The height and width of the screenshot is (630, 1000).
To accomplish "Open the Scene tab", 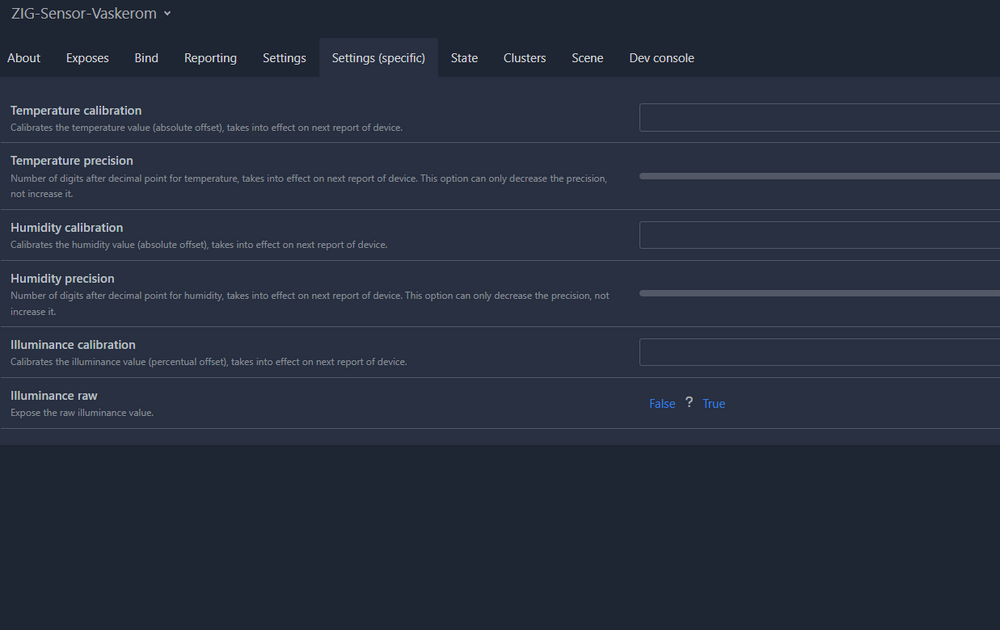I will pos(587,58).
